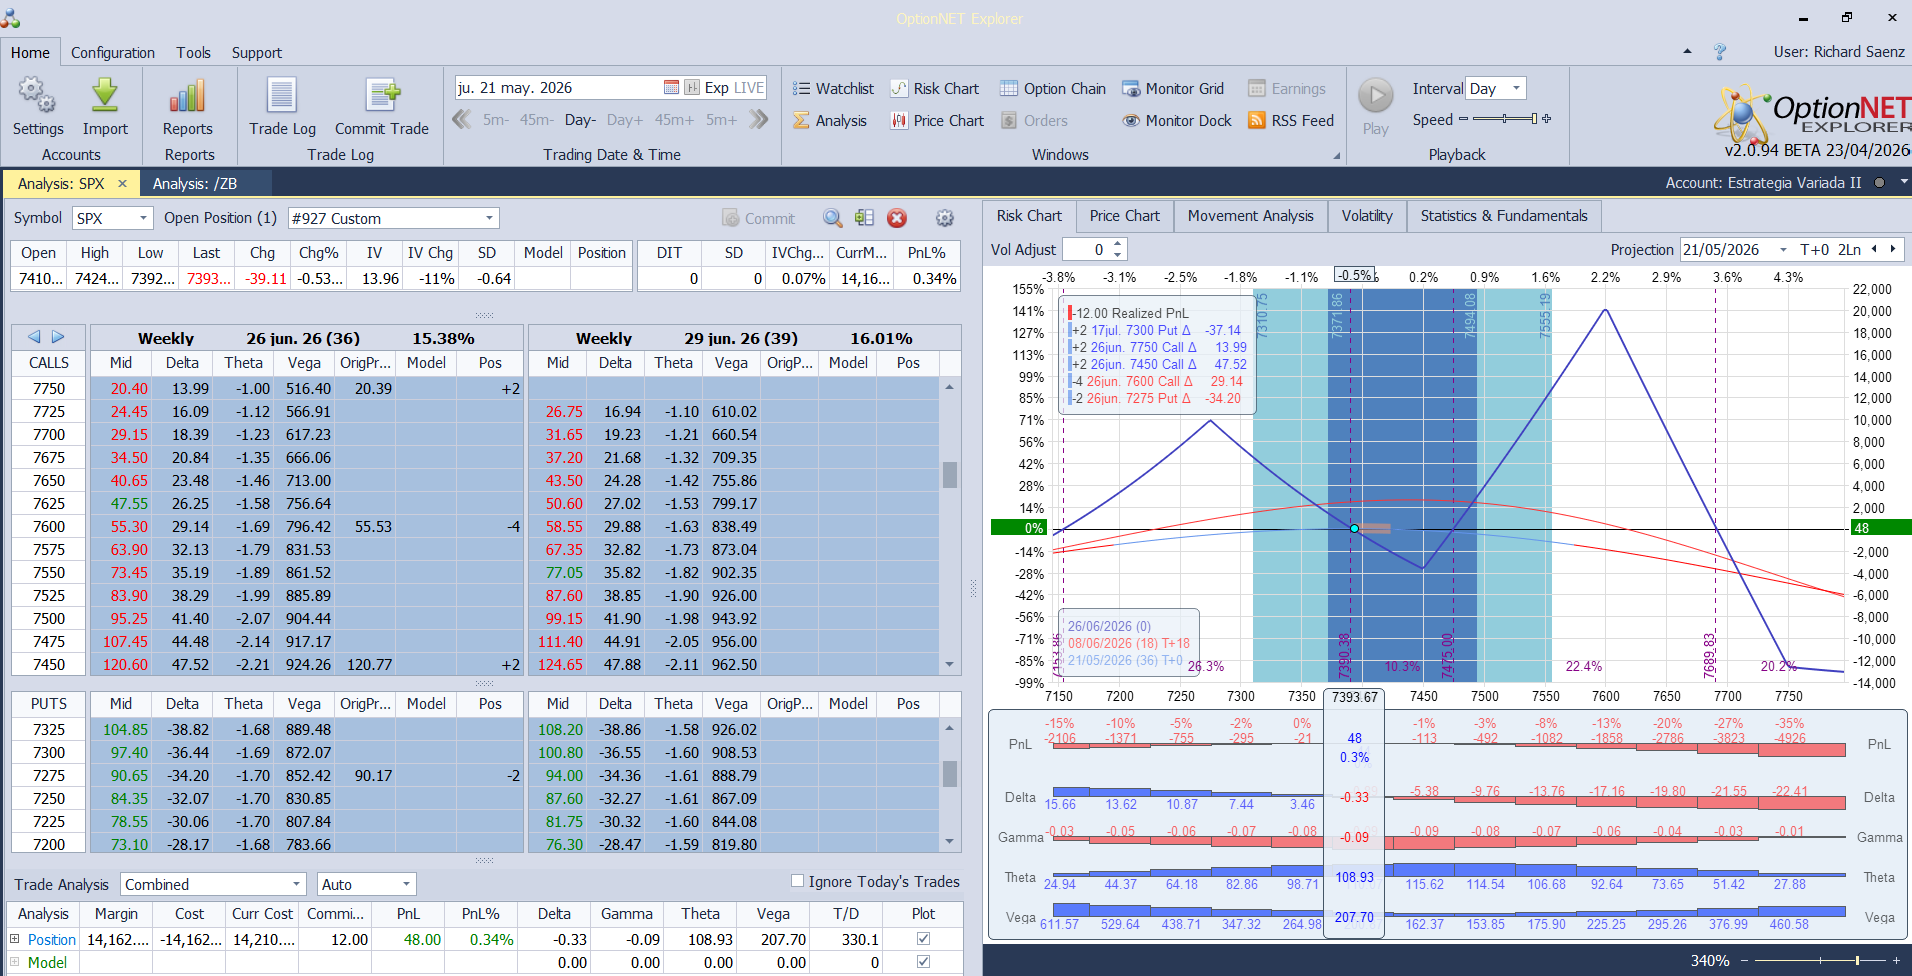The image size is (1912, 976).
Task: Open the account options dropdown arrow
Action: pos(1904,182)
